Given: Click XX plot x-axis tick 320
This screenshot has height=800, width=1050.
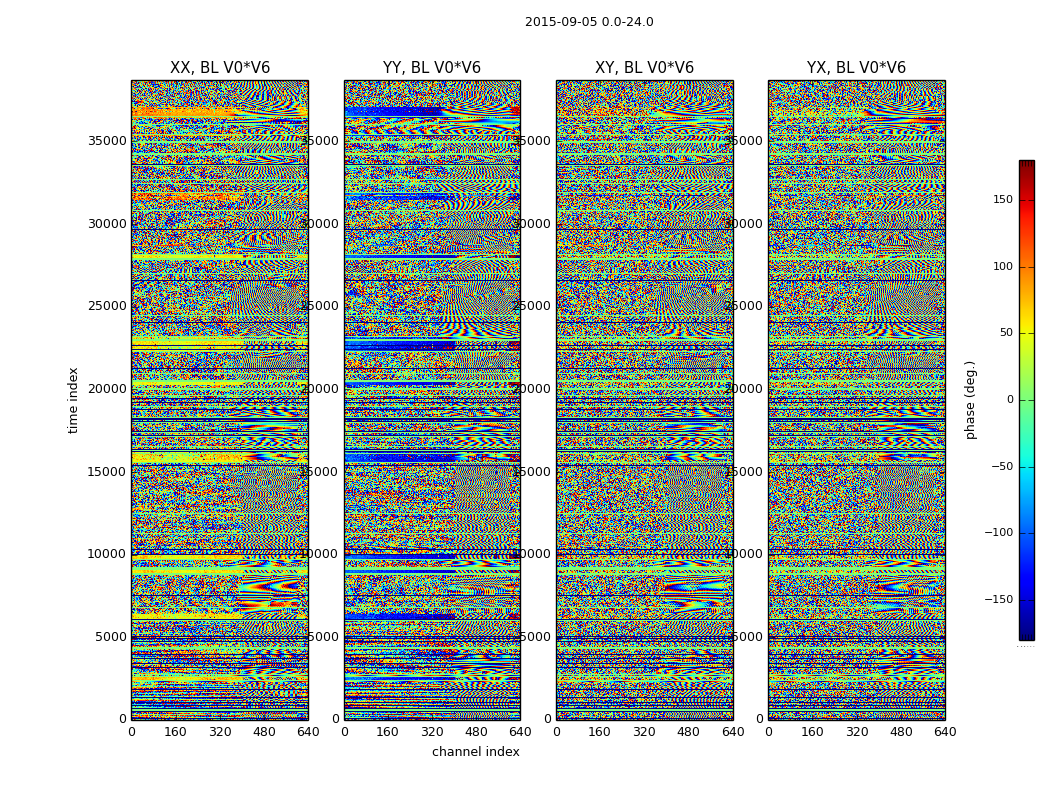Looking at the screenshot, I should (x=220, y=732).
